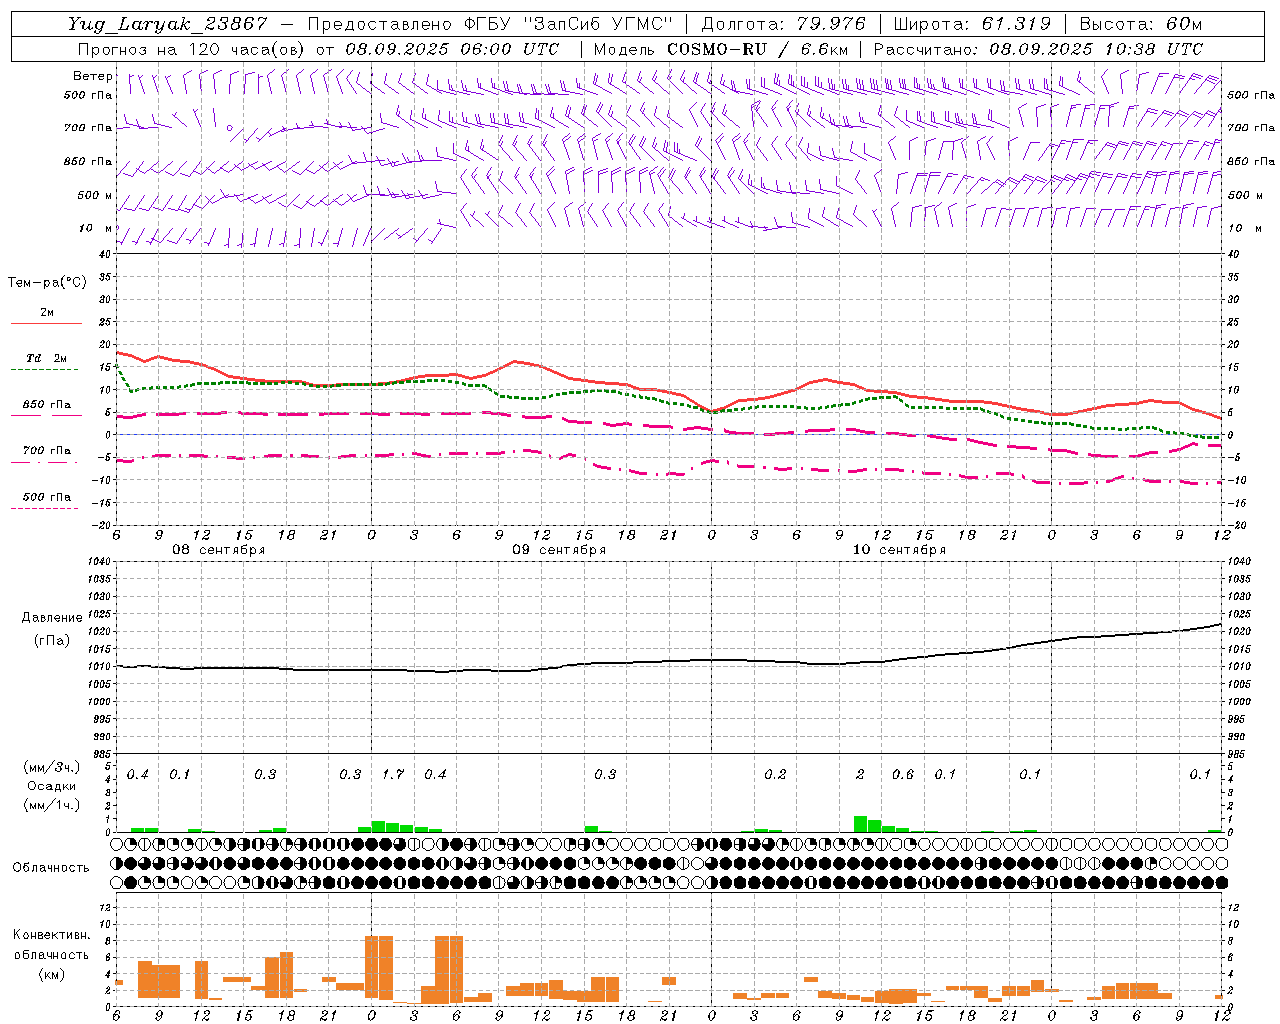1280x1024 pixels.
Task: Select the provider text ФГБУ "ЗапСиб УГМС"
Action: point(569,24)
